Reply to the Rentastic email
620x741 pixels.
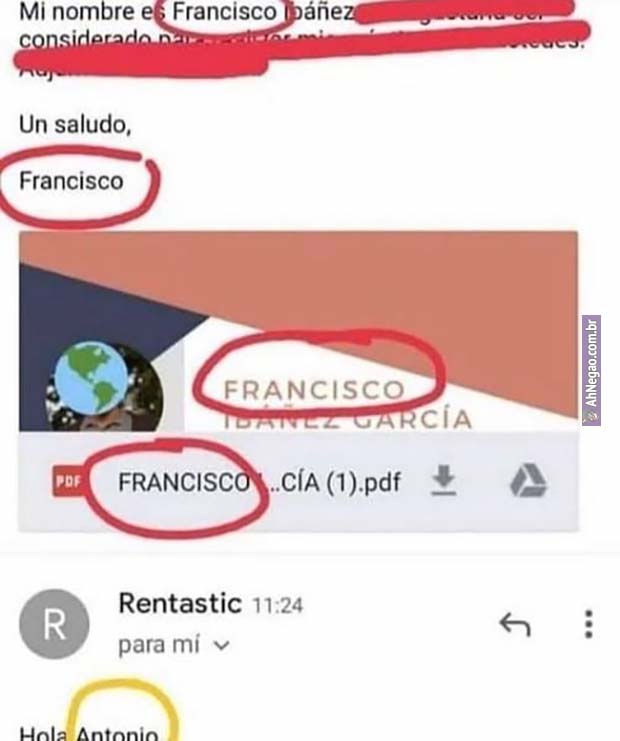515,624
